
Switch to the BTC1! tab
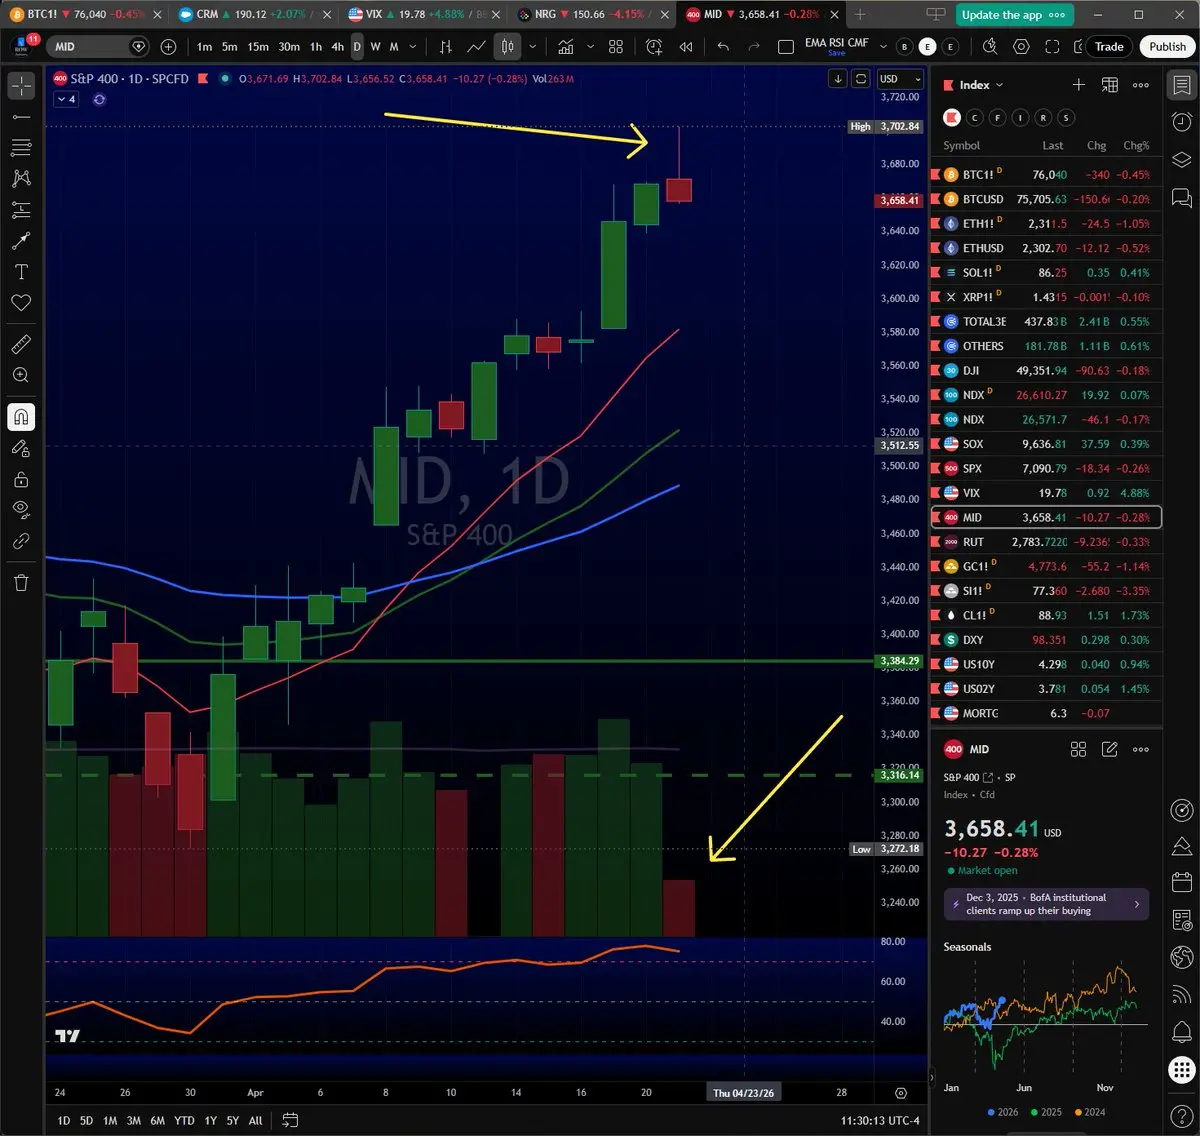tap(84, 14)
